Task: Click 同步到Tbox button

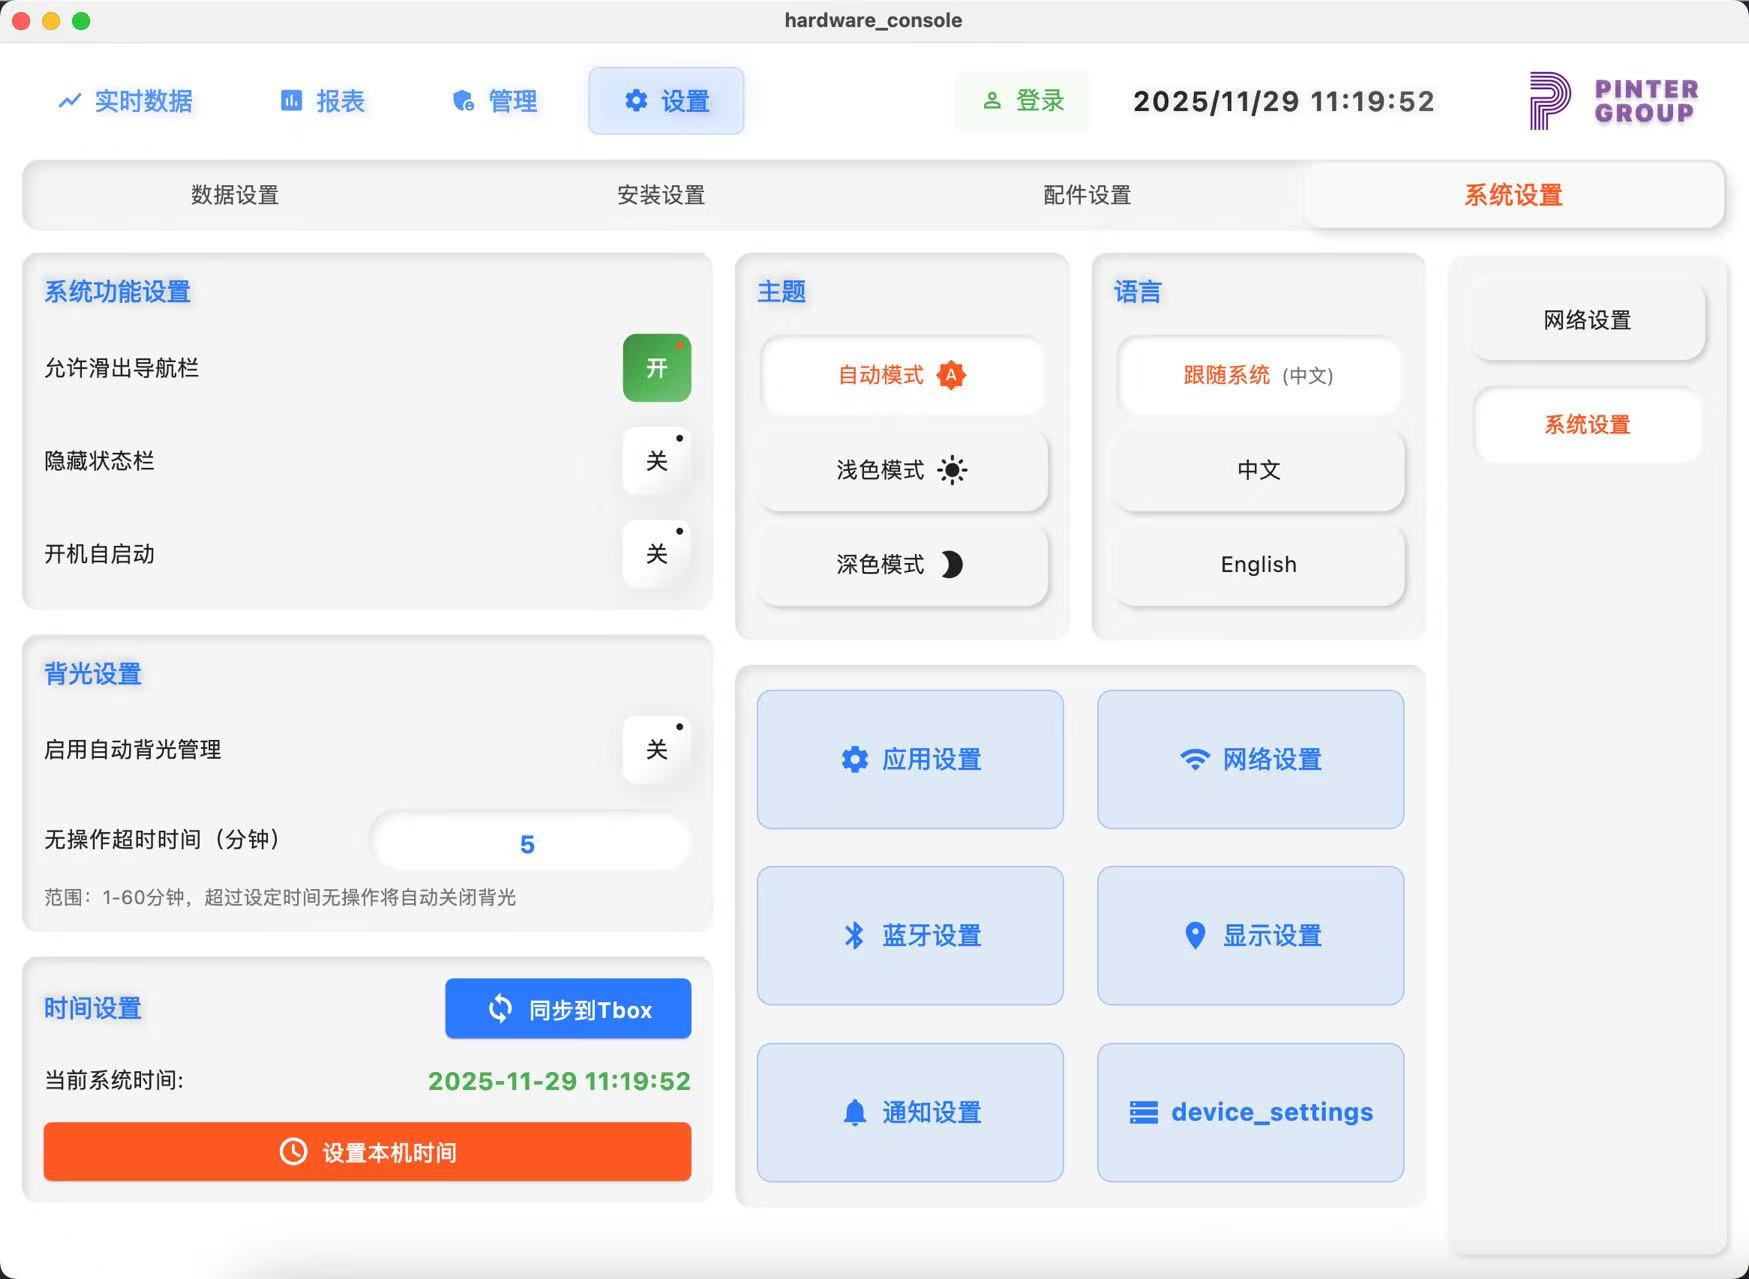Action: pyautogui.click(x=567, y=1009)
